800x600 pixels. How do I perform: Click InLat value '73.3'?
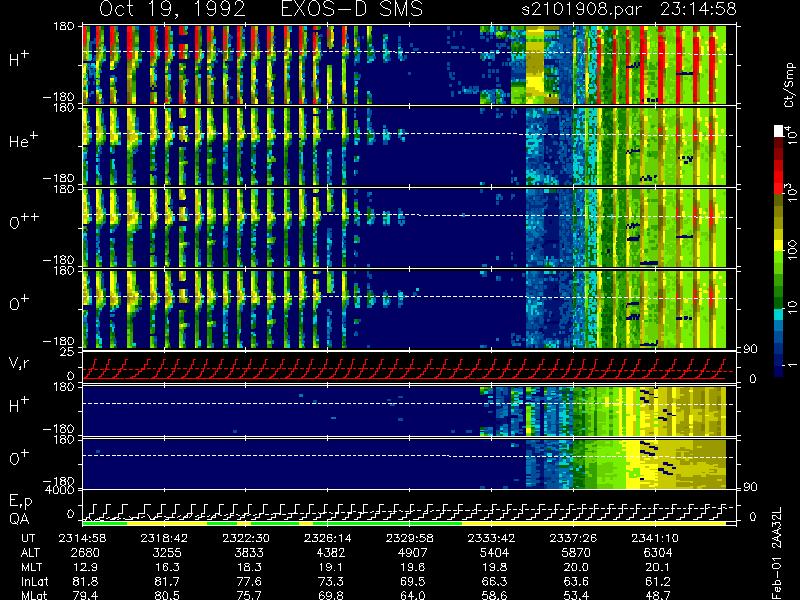pyautogui.click(x=331, y=581)
